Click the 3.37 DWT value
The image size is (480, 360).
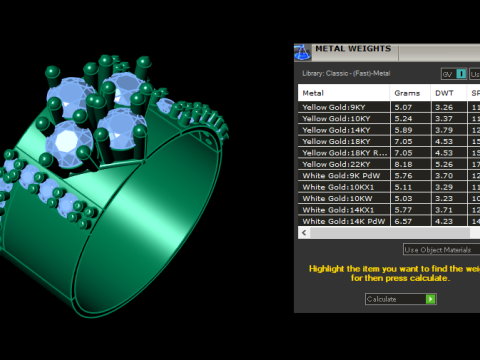[x=444, y=119]
